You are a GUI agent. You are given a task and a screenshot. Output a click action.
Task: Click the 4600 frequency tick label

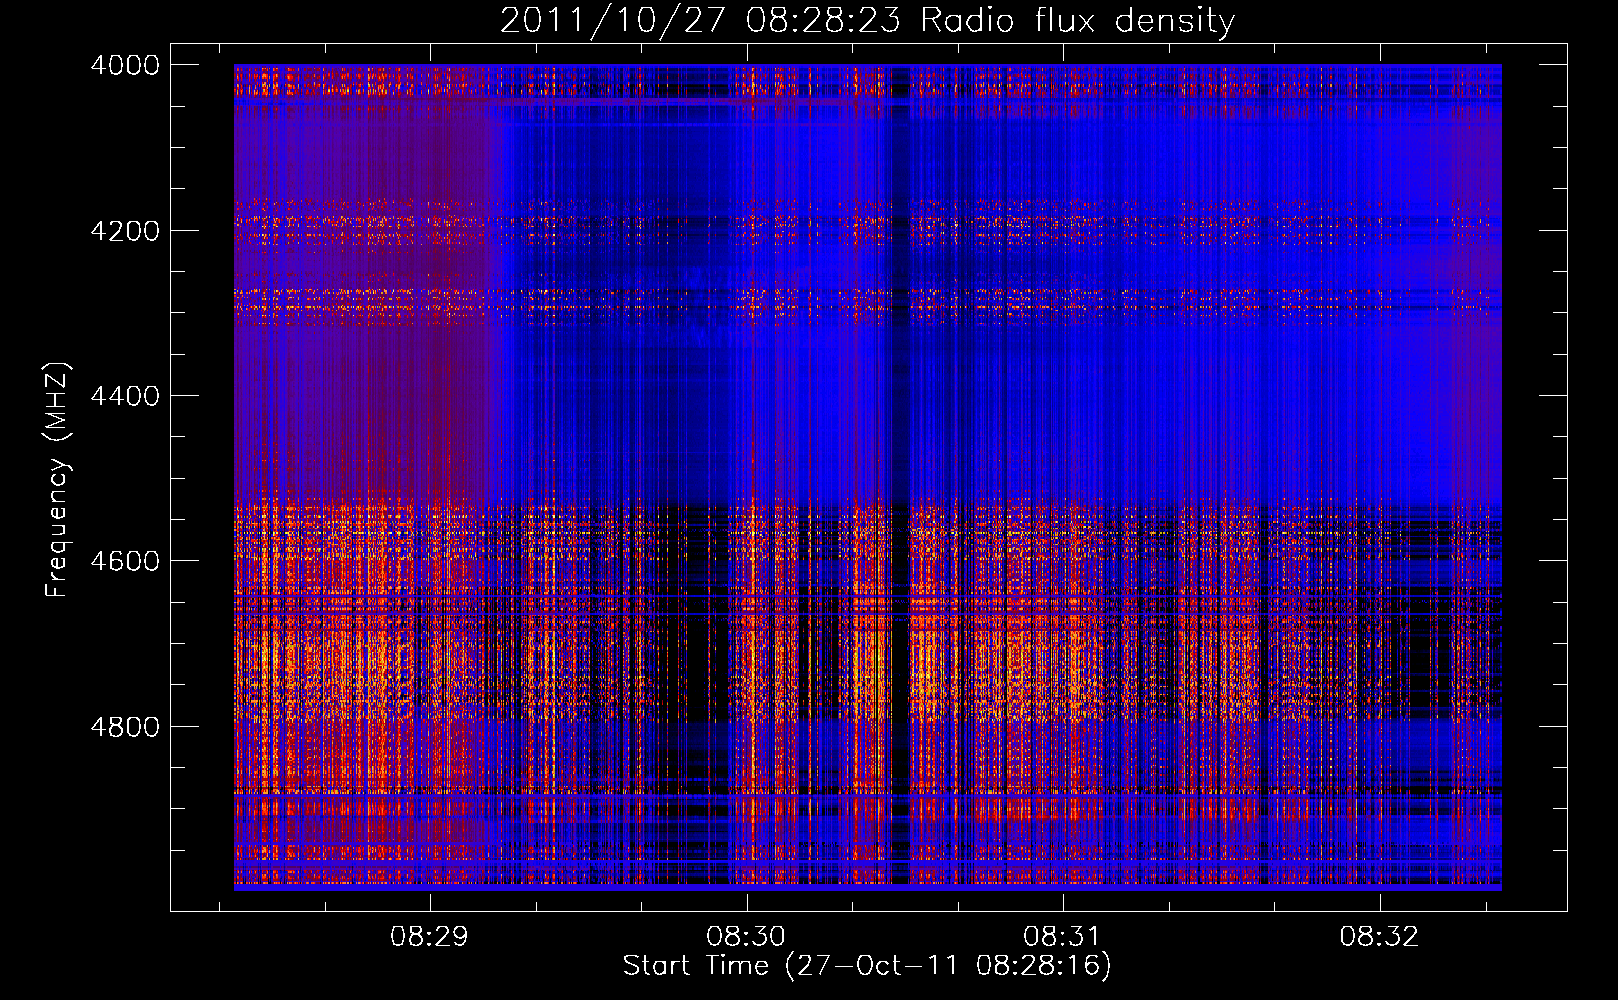coord(125,561)
